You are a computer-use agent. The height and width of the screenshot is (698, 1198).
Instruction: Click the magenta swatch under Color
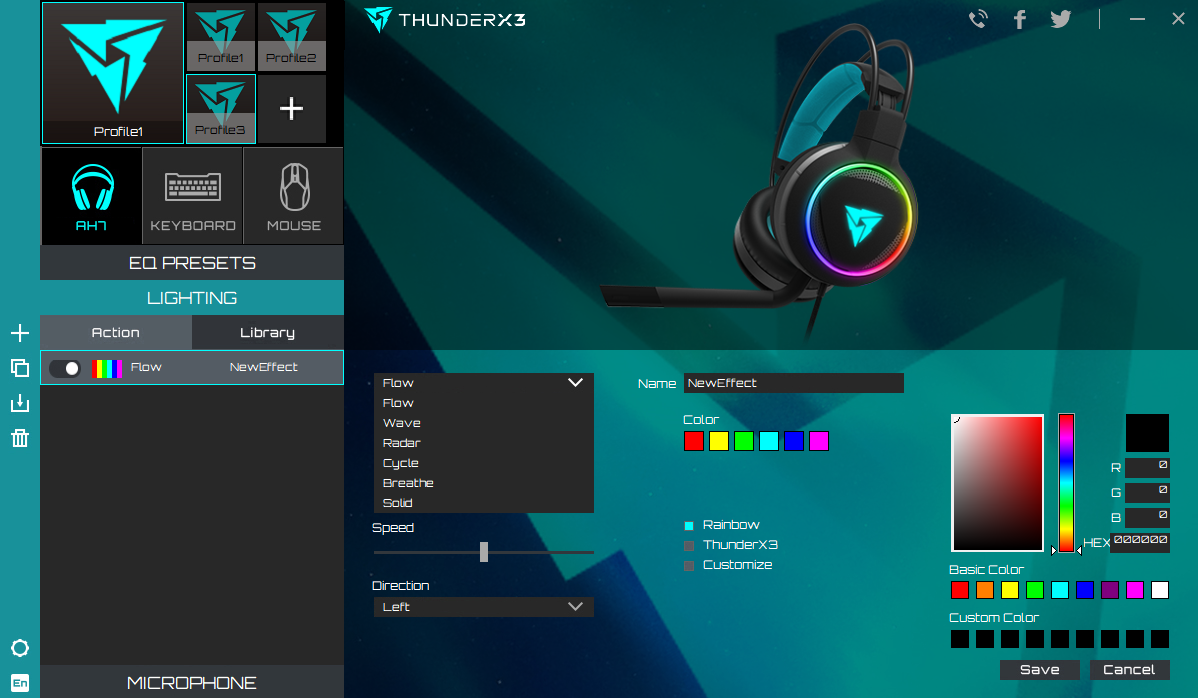819,441
